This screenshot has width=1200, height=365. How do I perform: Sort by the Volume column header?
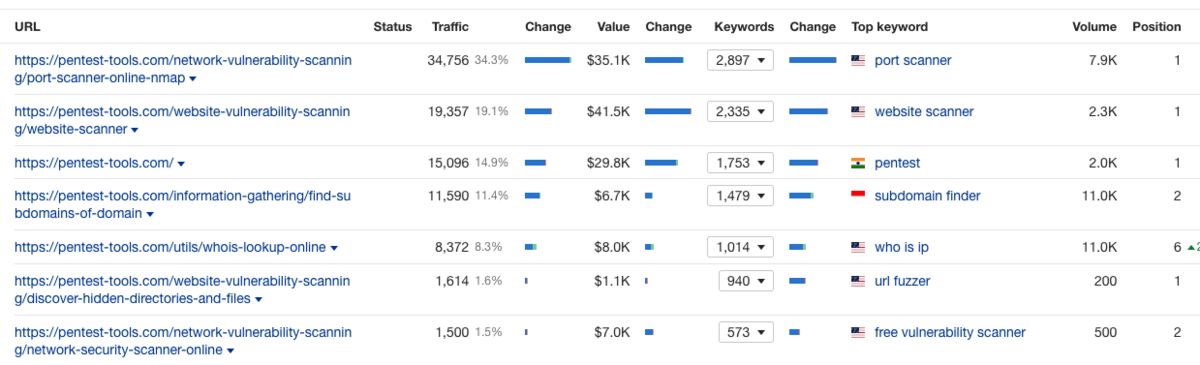[1094, 27]
